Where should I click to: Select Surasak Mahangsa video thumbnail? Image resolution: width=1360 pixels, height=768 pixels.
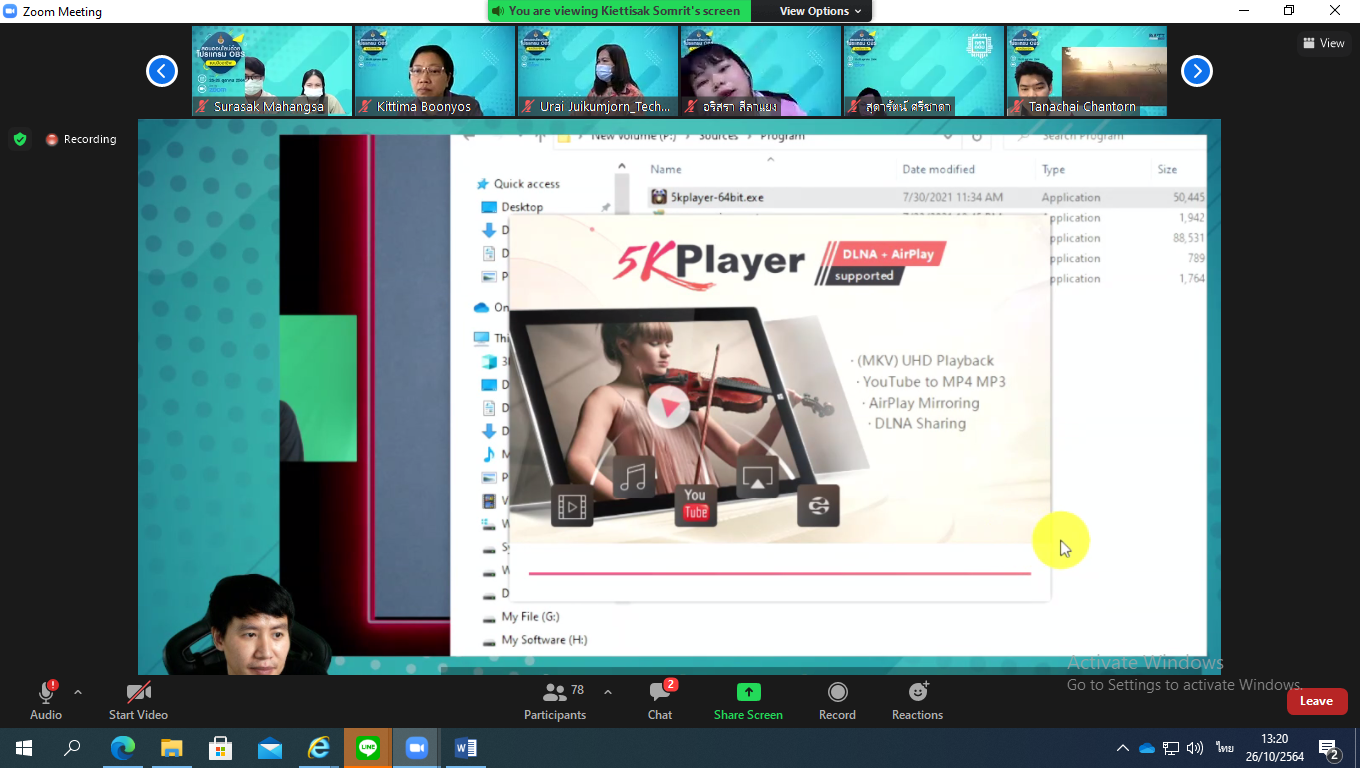272,71
